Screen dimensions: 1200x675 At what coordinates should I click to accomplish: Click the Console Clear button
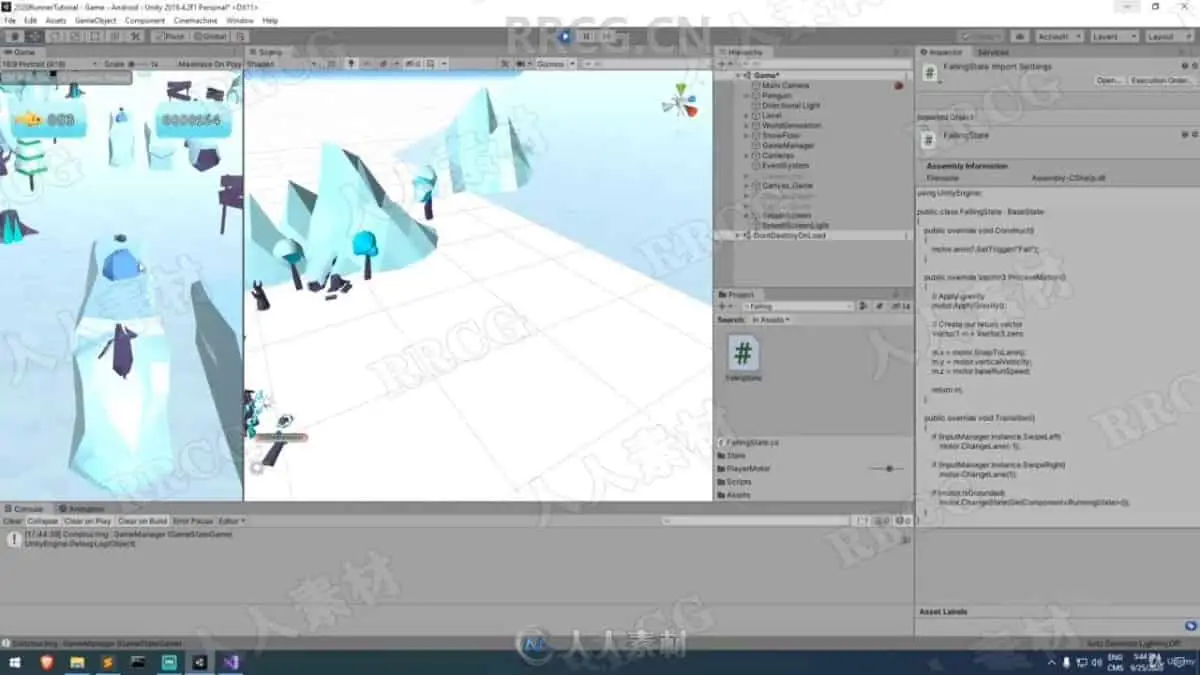[x=12, y=521]
